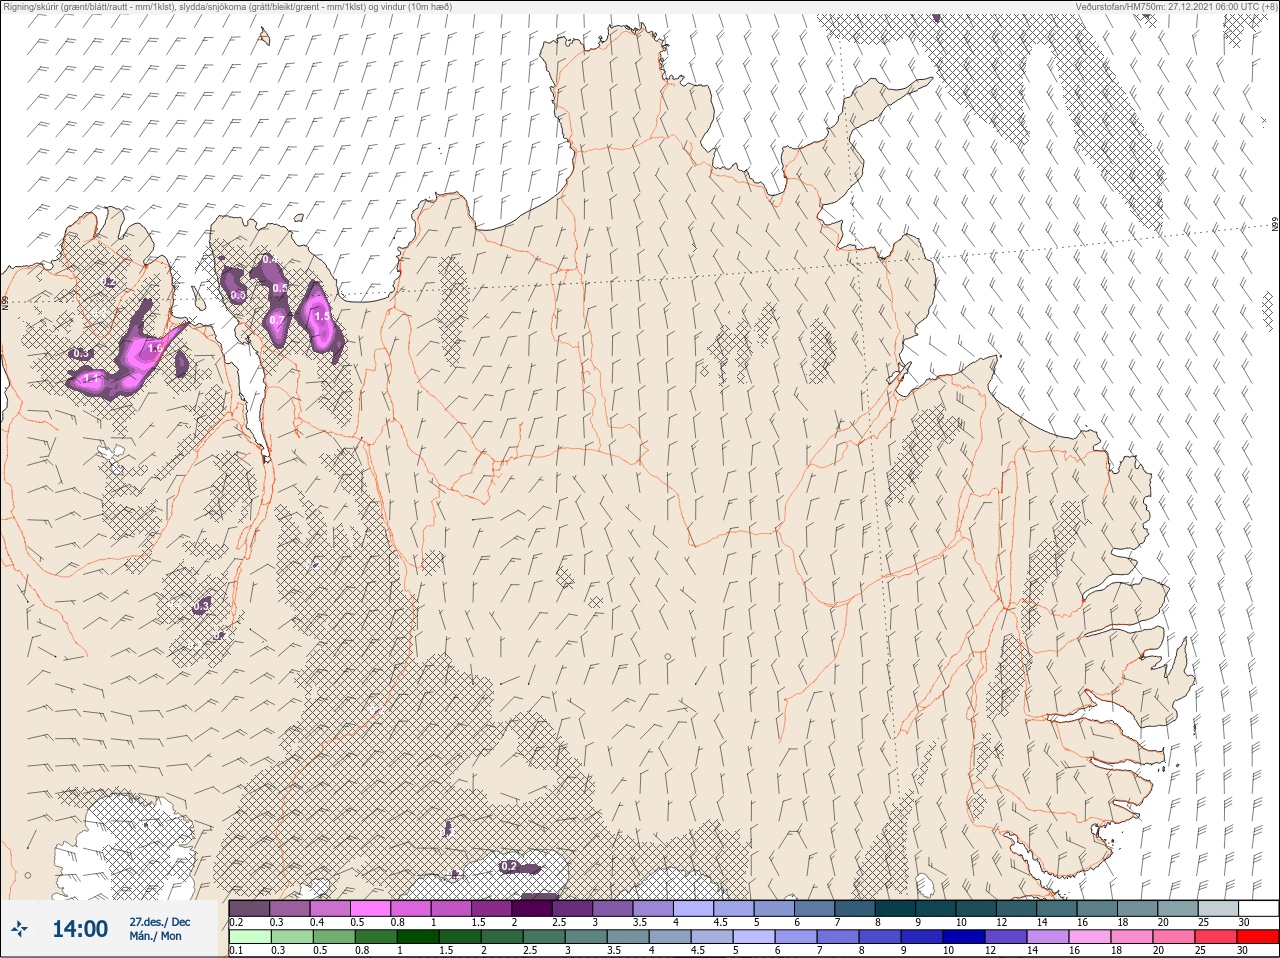Click the 1.6 precipitation value on the map

pos(155,349)
